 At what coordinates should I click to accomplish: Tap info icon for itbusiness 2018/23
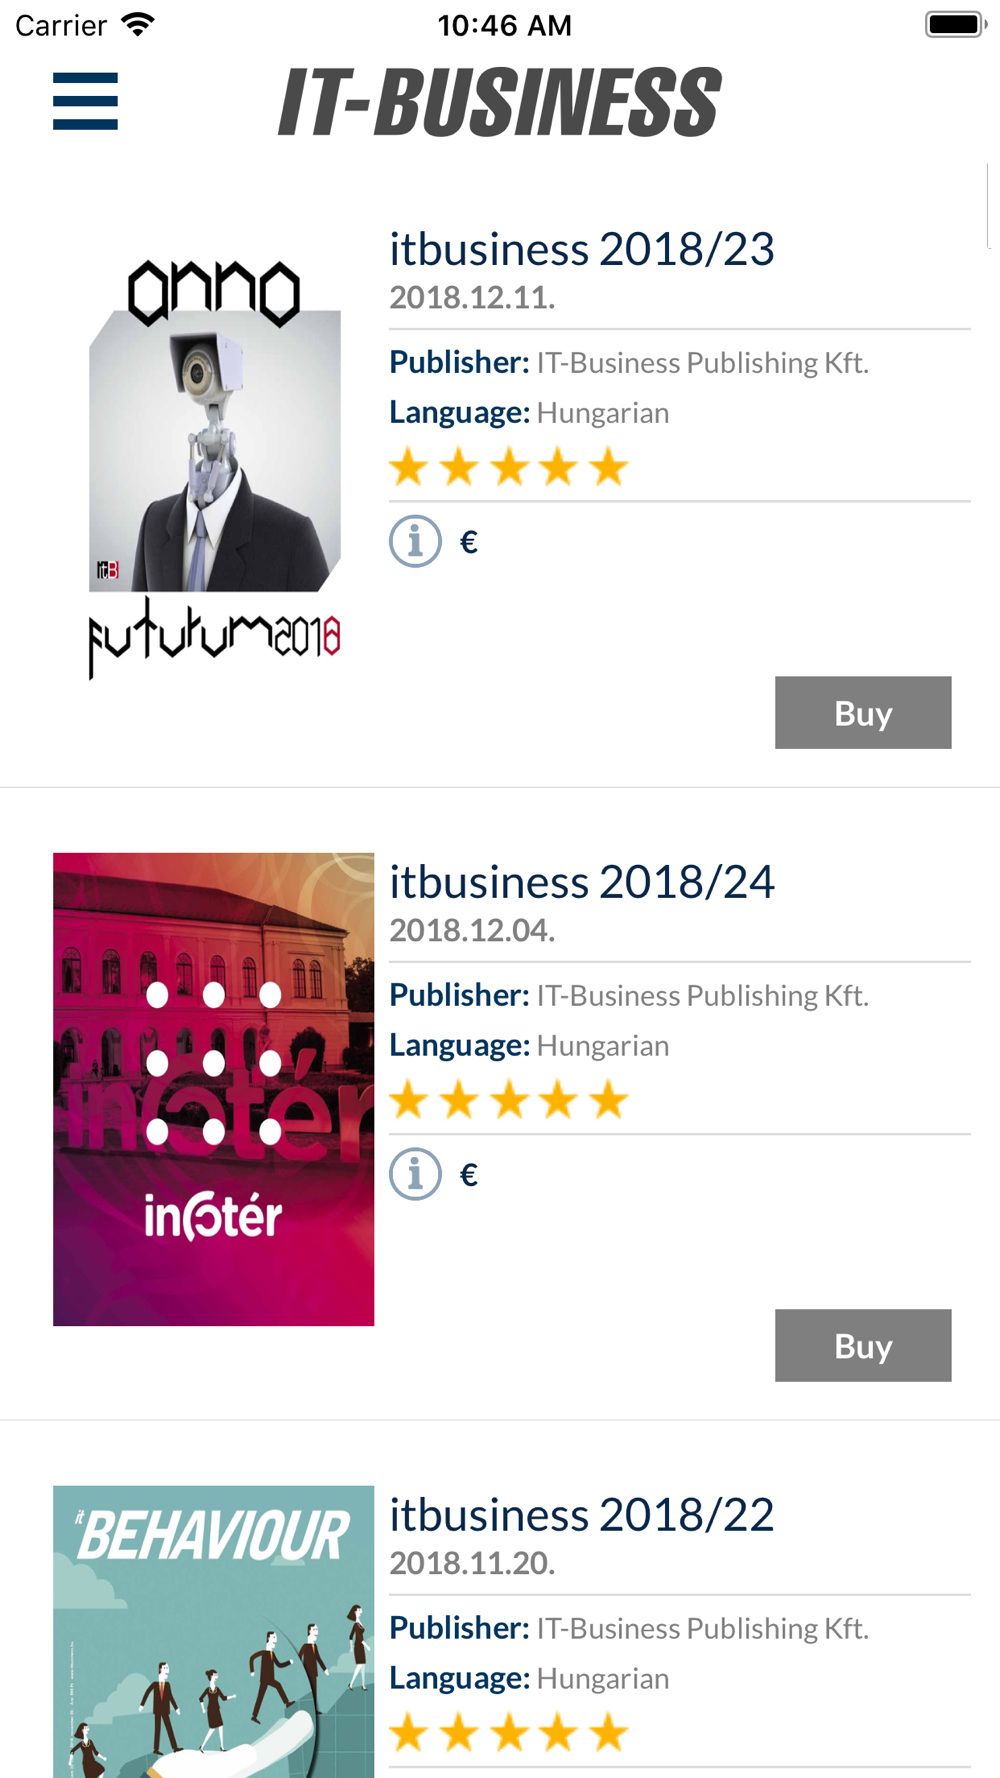pyautogui.click(x=415, y=541)
